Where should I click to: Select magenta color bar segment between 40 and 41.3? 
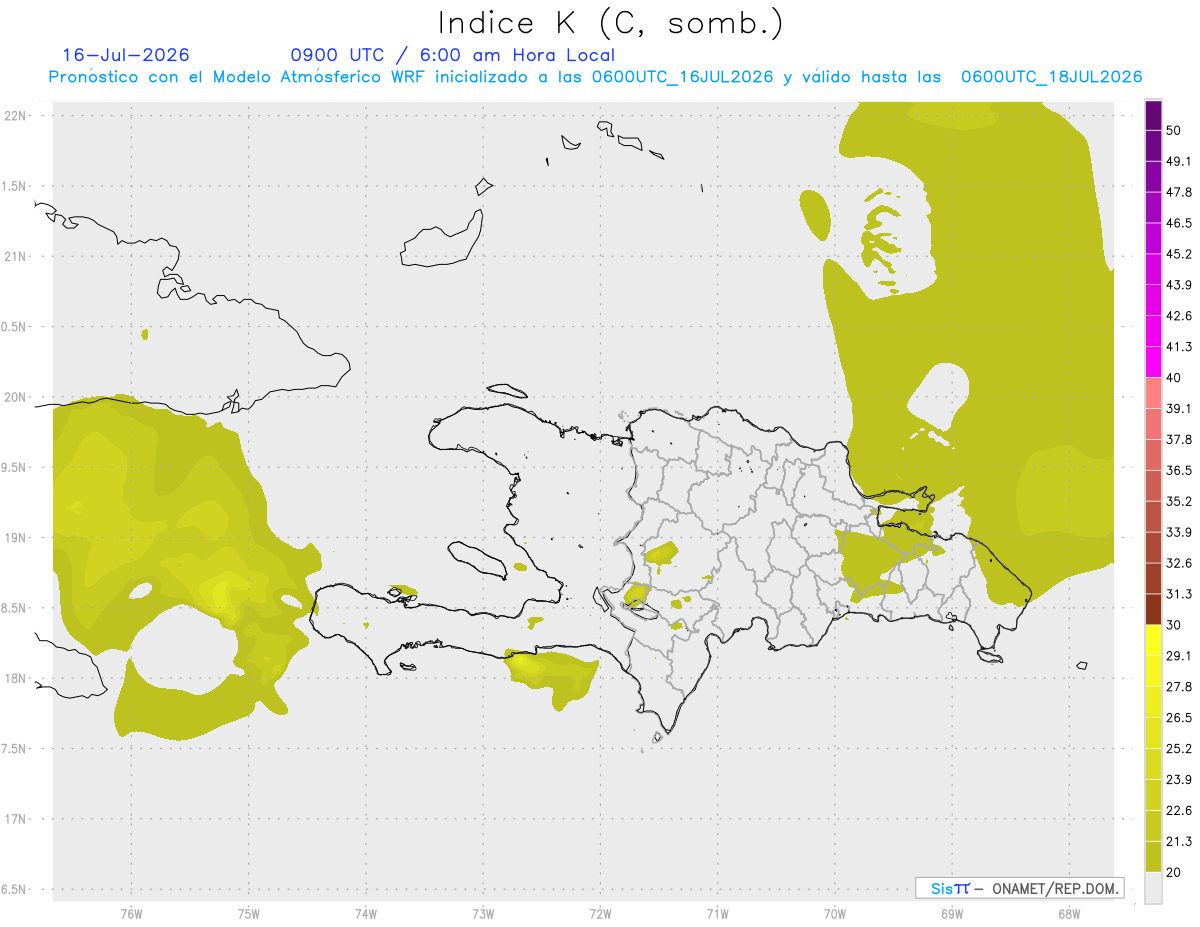coord(1153,362)
